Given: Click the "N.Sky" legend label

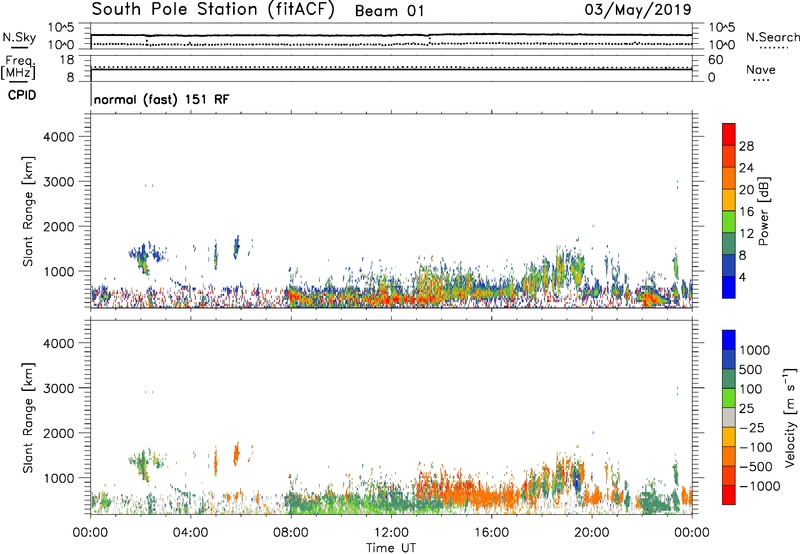Looking at the screenshot, I should coord(19,37).
